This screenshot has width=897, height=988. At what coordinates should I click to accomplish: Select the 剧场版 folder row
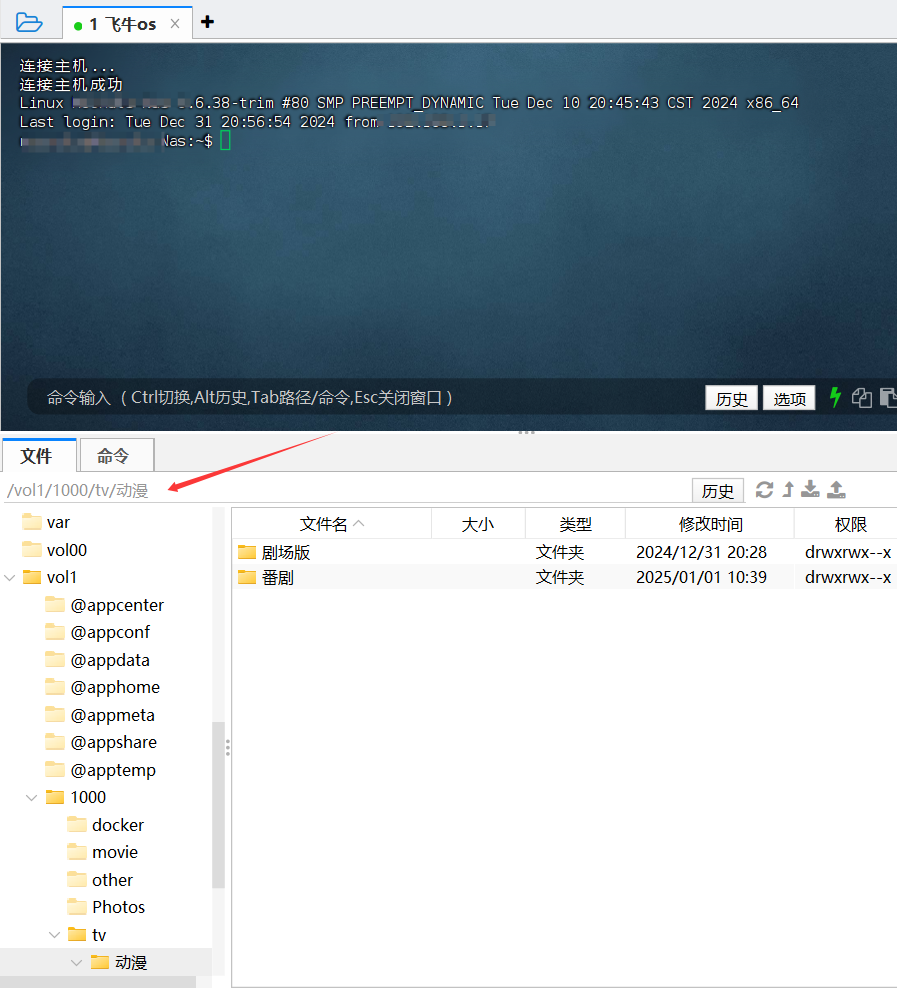pos(564,553)
